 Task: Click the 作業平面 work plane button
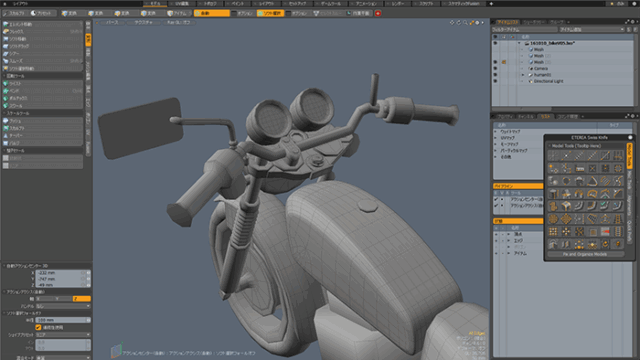pyautogui.click(x=359, y=13)
